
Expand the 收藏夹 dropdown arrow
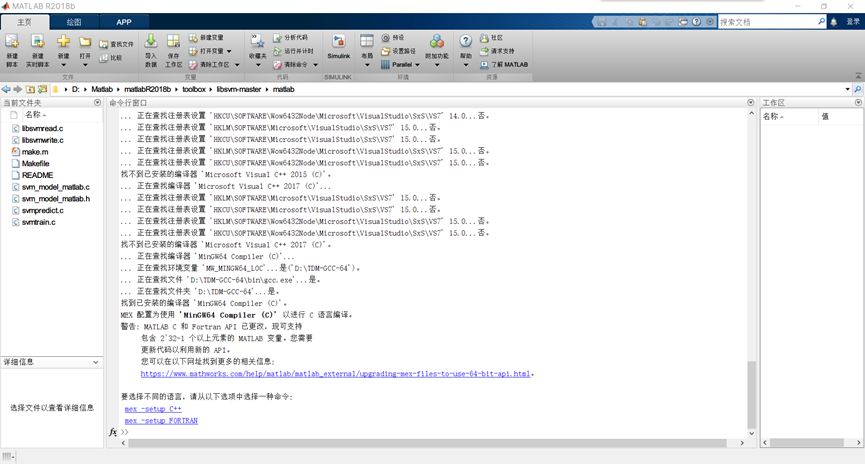(x=258, y=65)
